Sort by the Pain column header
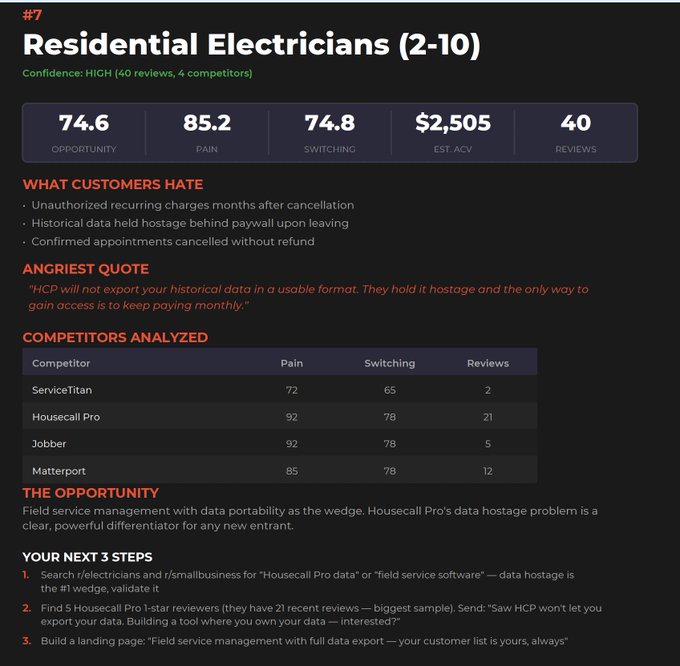Screen dimensions: 680x666 [x=291, y=363]
